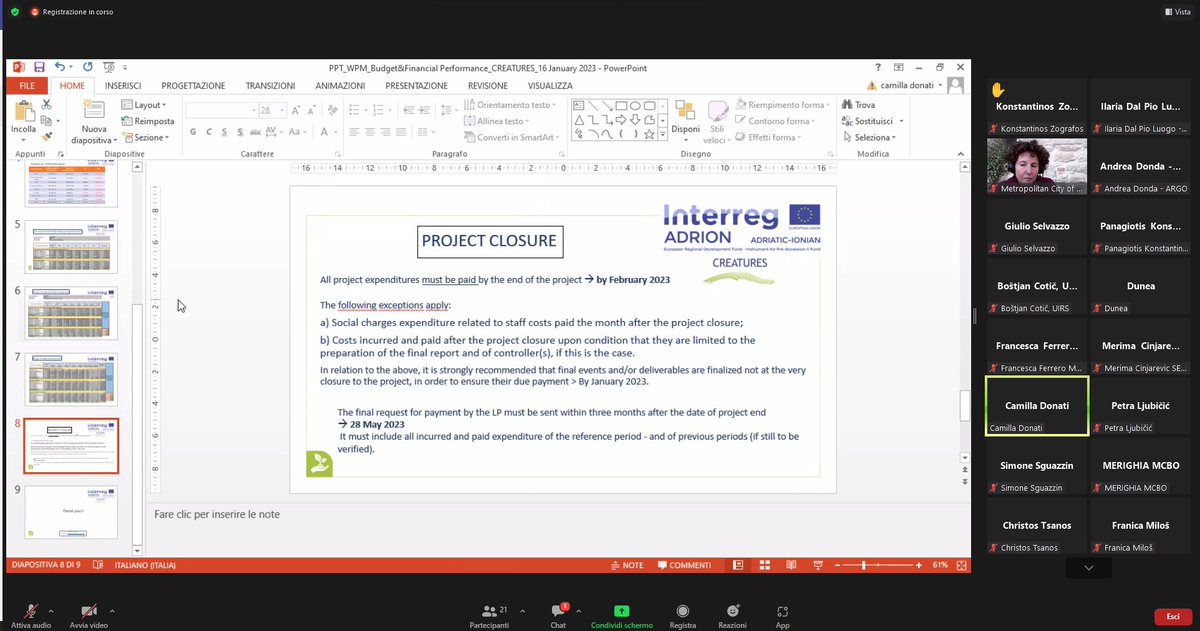This screenshot has height=631, width=1200.
Task: Click the red Esci leave button
Action: pyautogui.click(x=1172, y=616)
